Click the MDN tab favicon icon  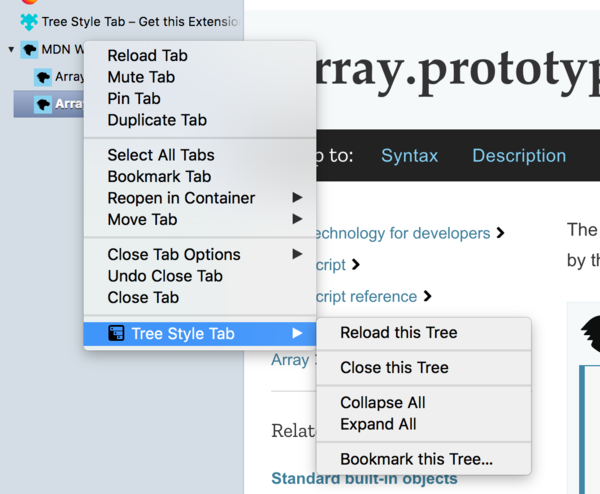click(x=29, y=49)
